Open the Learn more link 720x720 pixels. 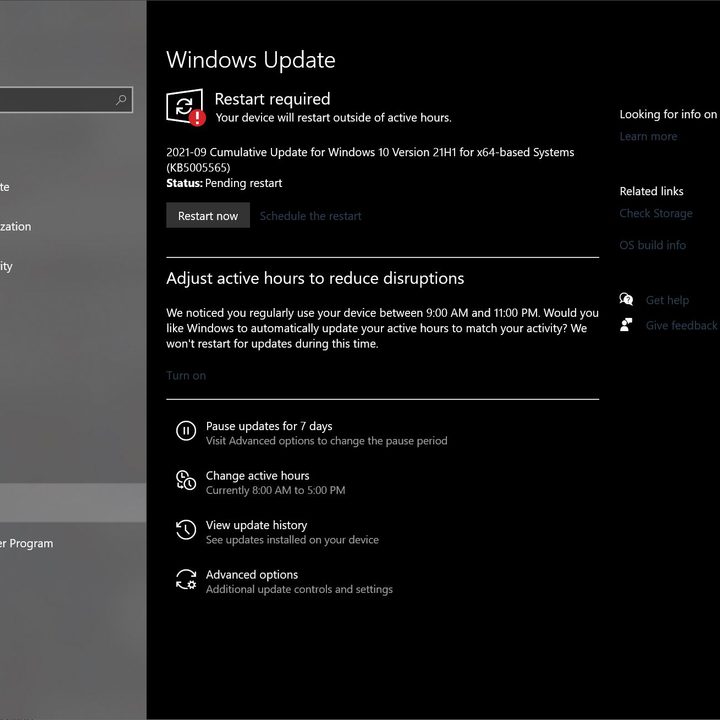click(x=648, y=136)
